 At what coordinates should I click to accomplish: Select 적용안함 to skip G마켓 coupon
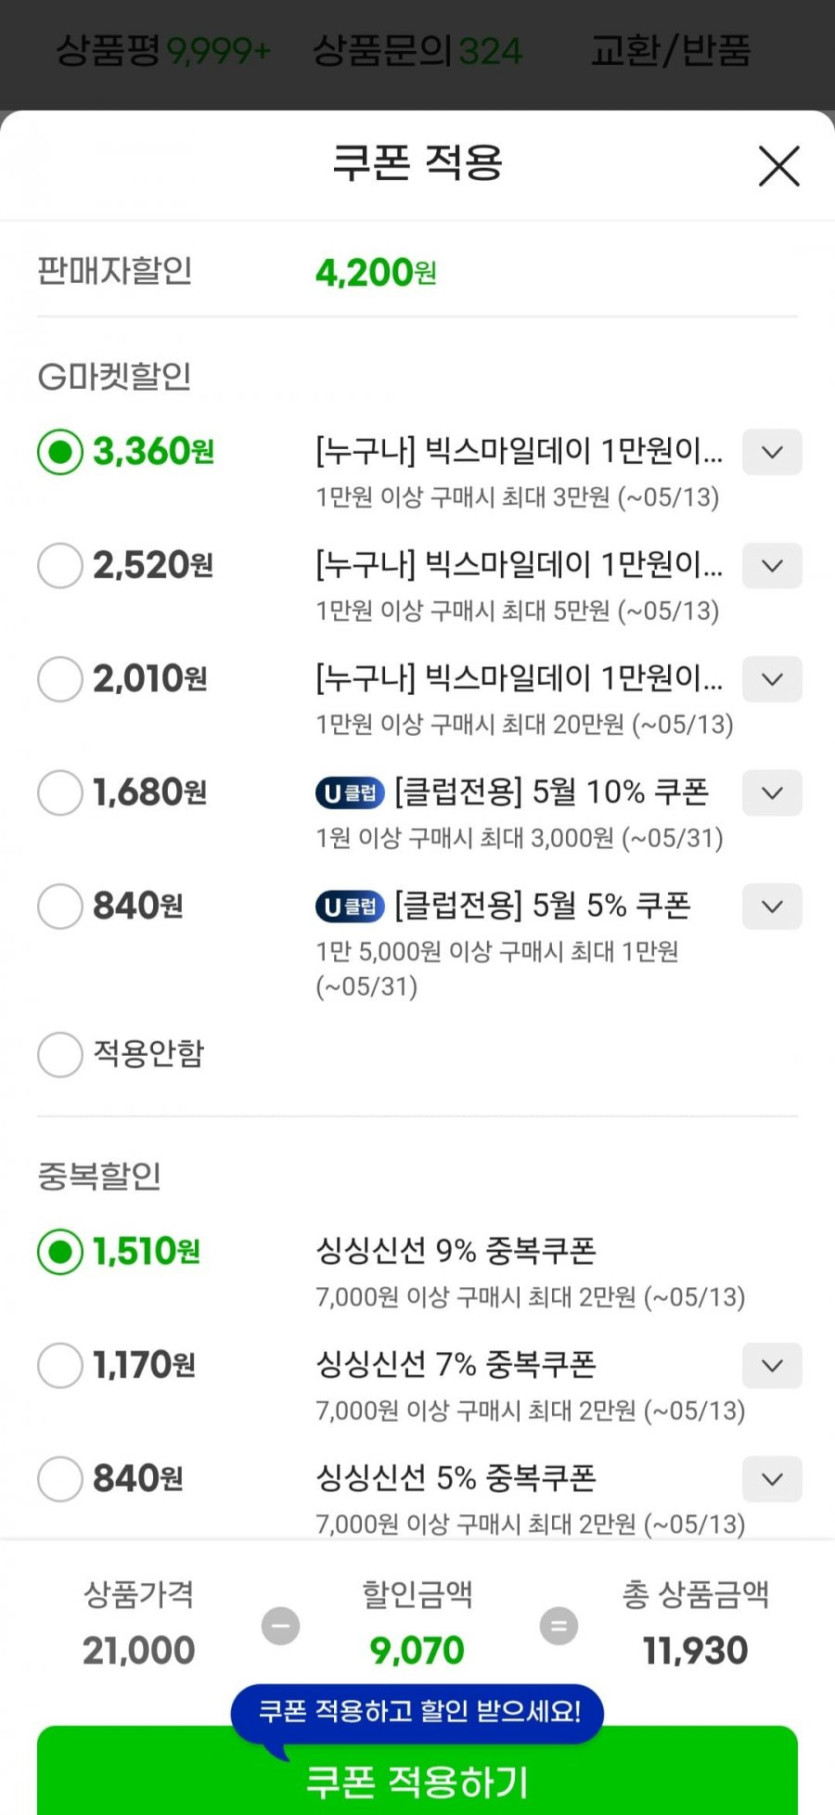tap(60, 1054)
